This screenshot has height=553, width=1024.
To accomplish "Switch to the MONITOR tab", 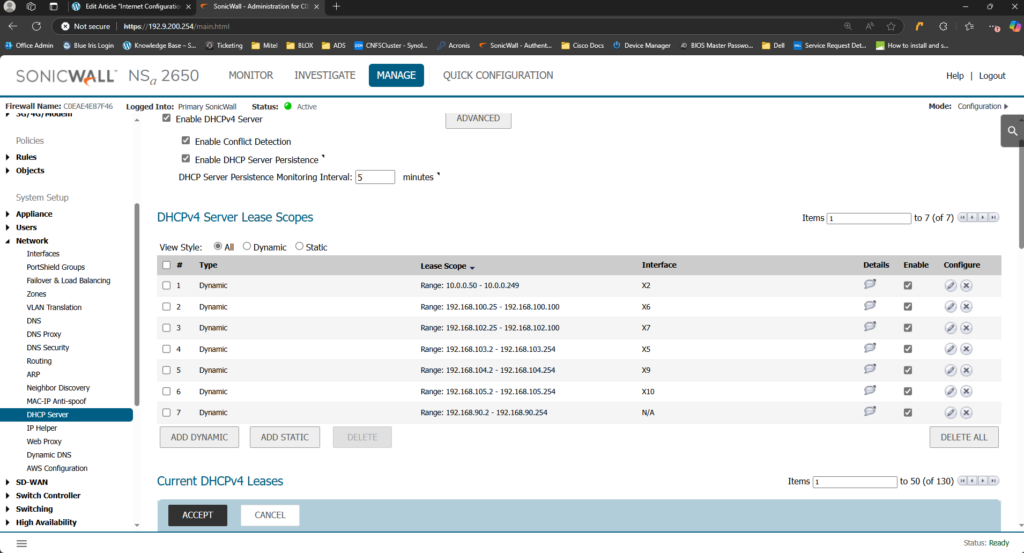I will pos(251,75).
